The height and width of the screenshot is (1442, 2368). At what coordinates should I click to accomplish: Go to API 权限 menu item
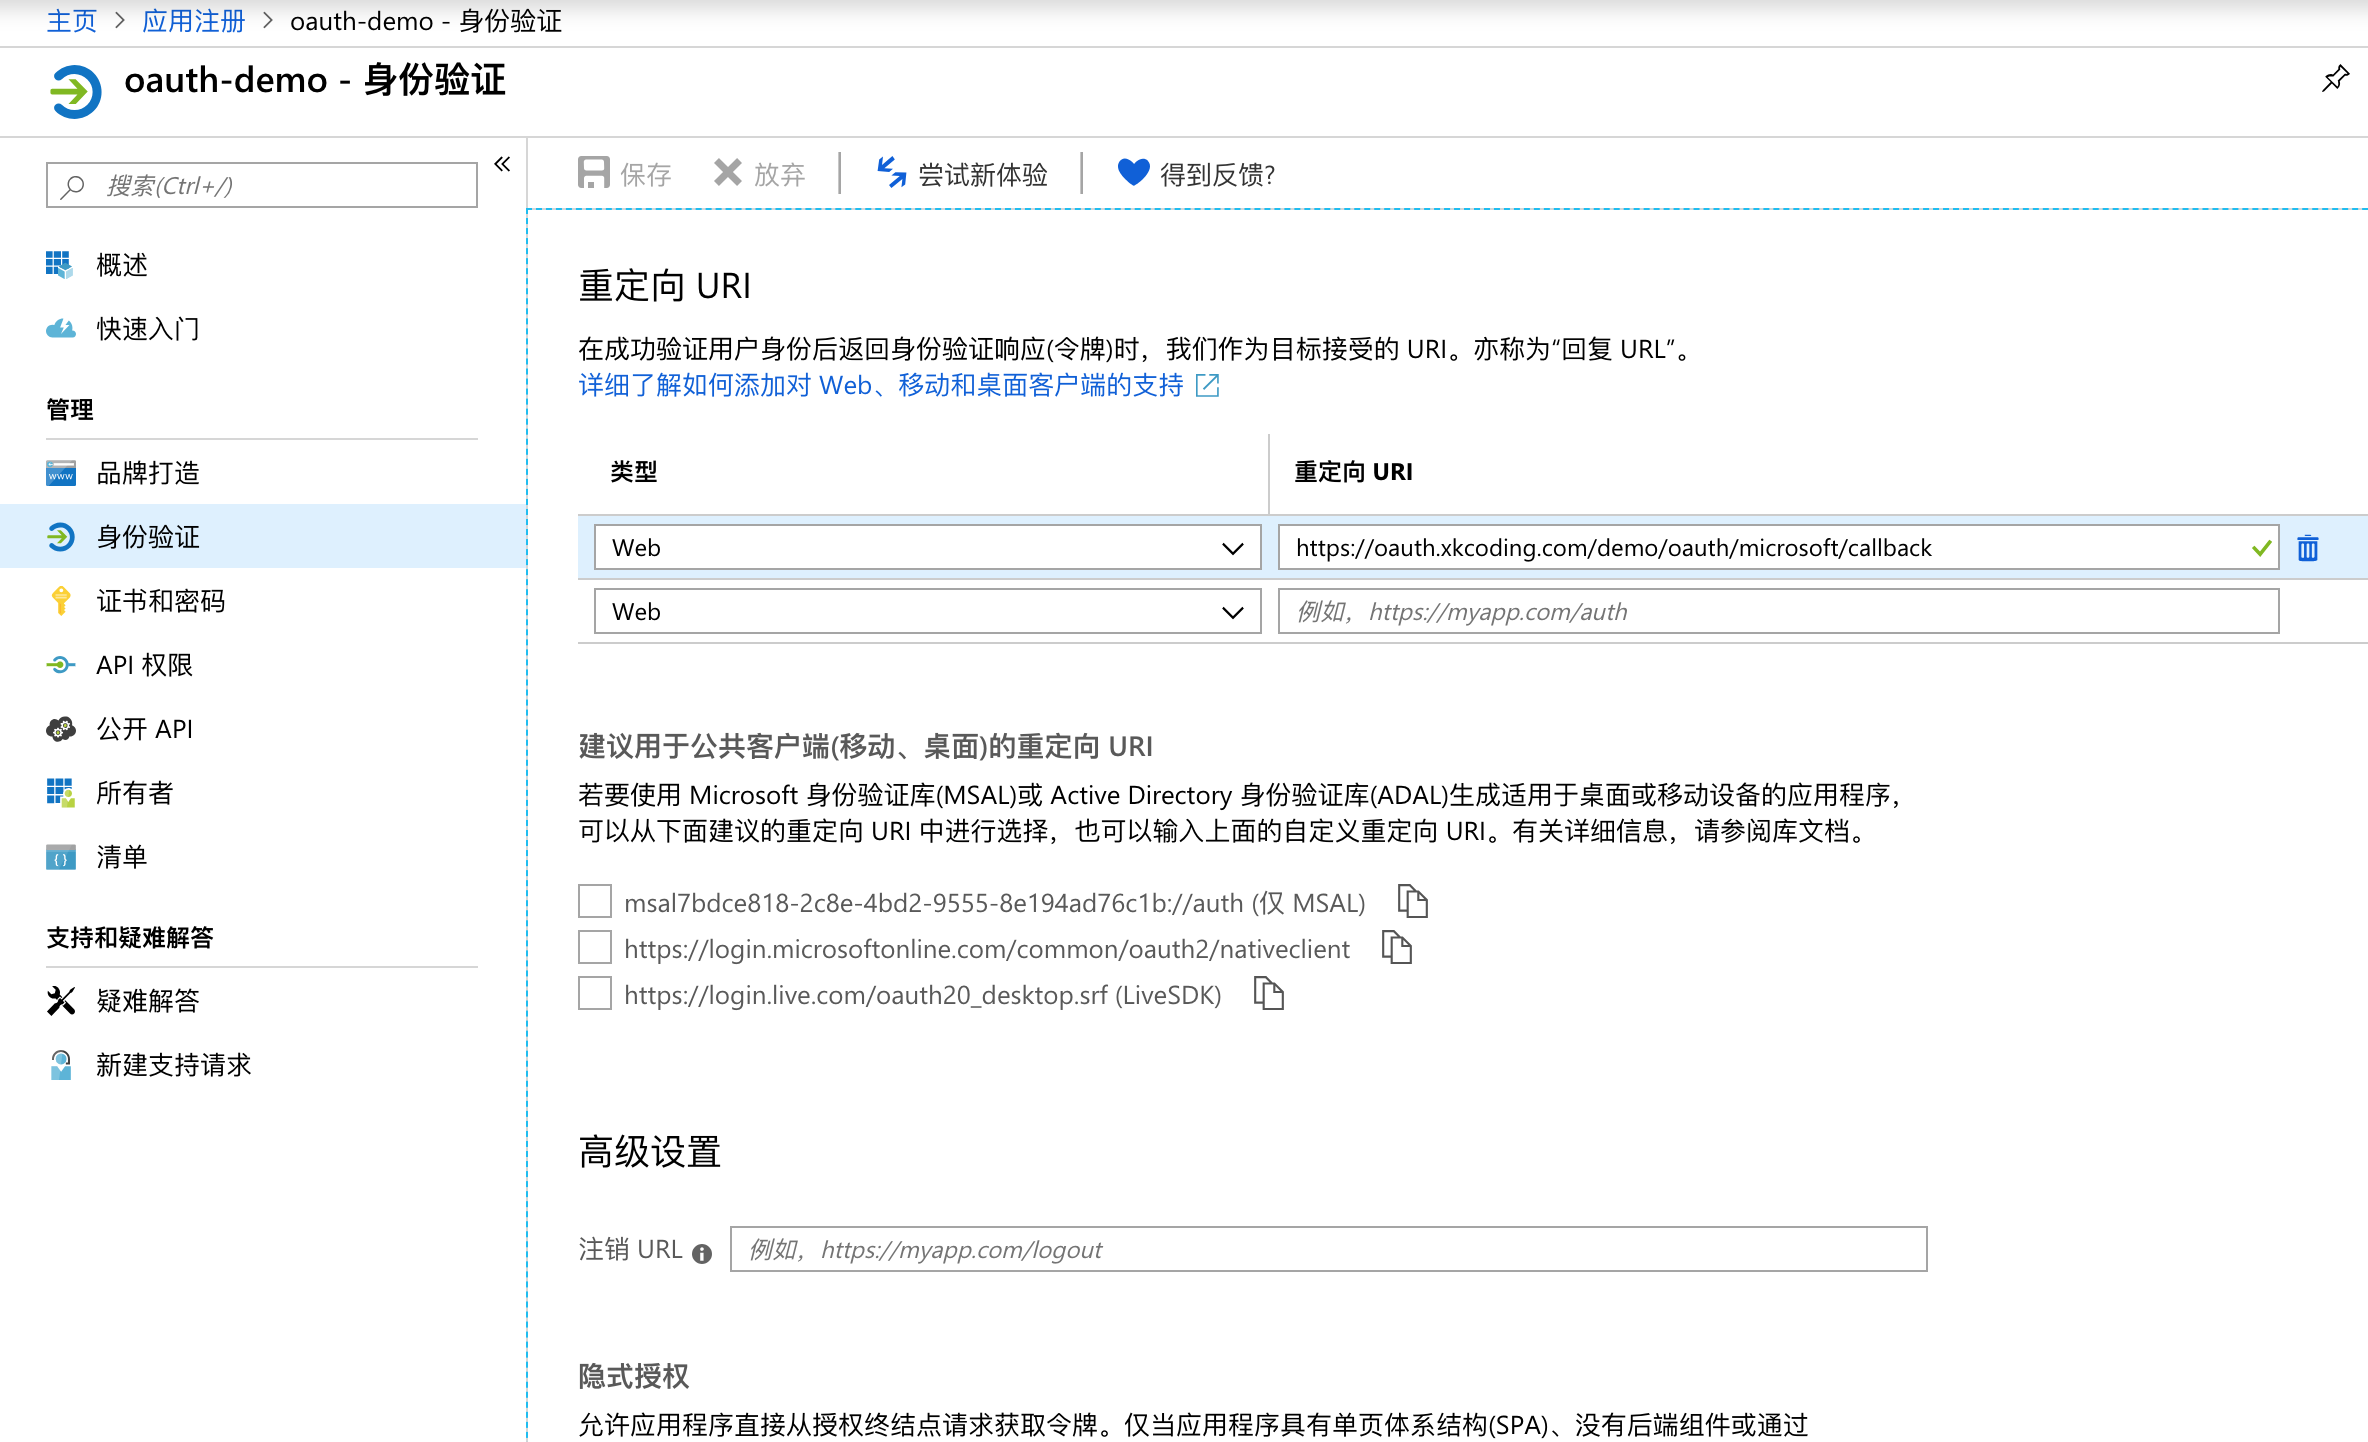click(144, 665)
